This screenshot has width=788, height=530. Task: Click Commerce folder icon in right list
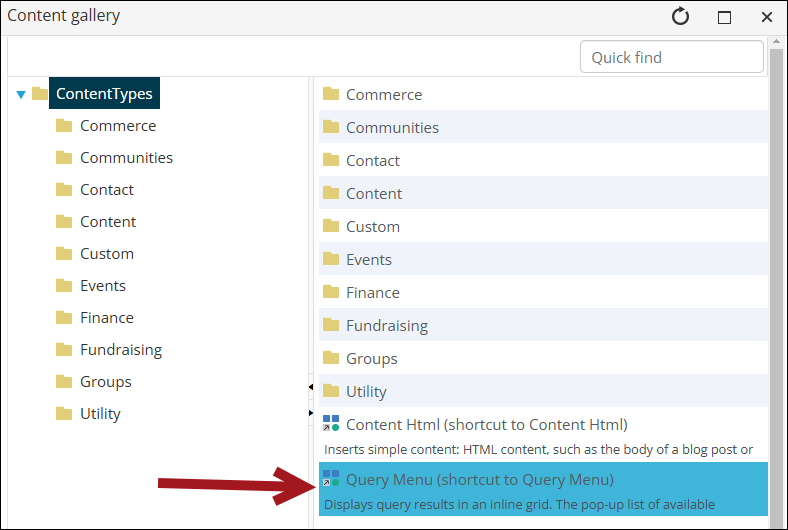[x=331, y=93]
